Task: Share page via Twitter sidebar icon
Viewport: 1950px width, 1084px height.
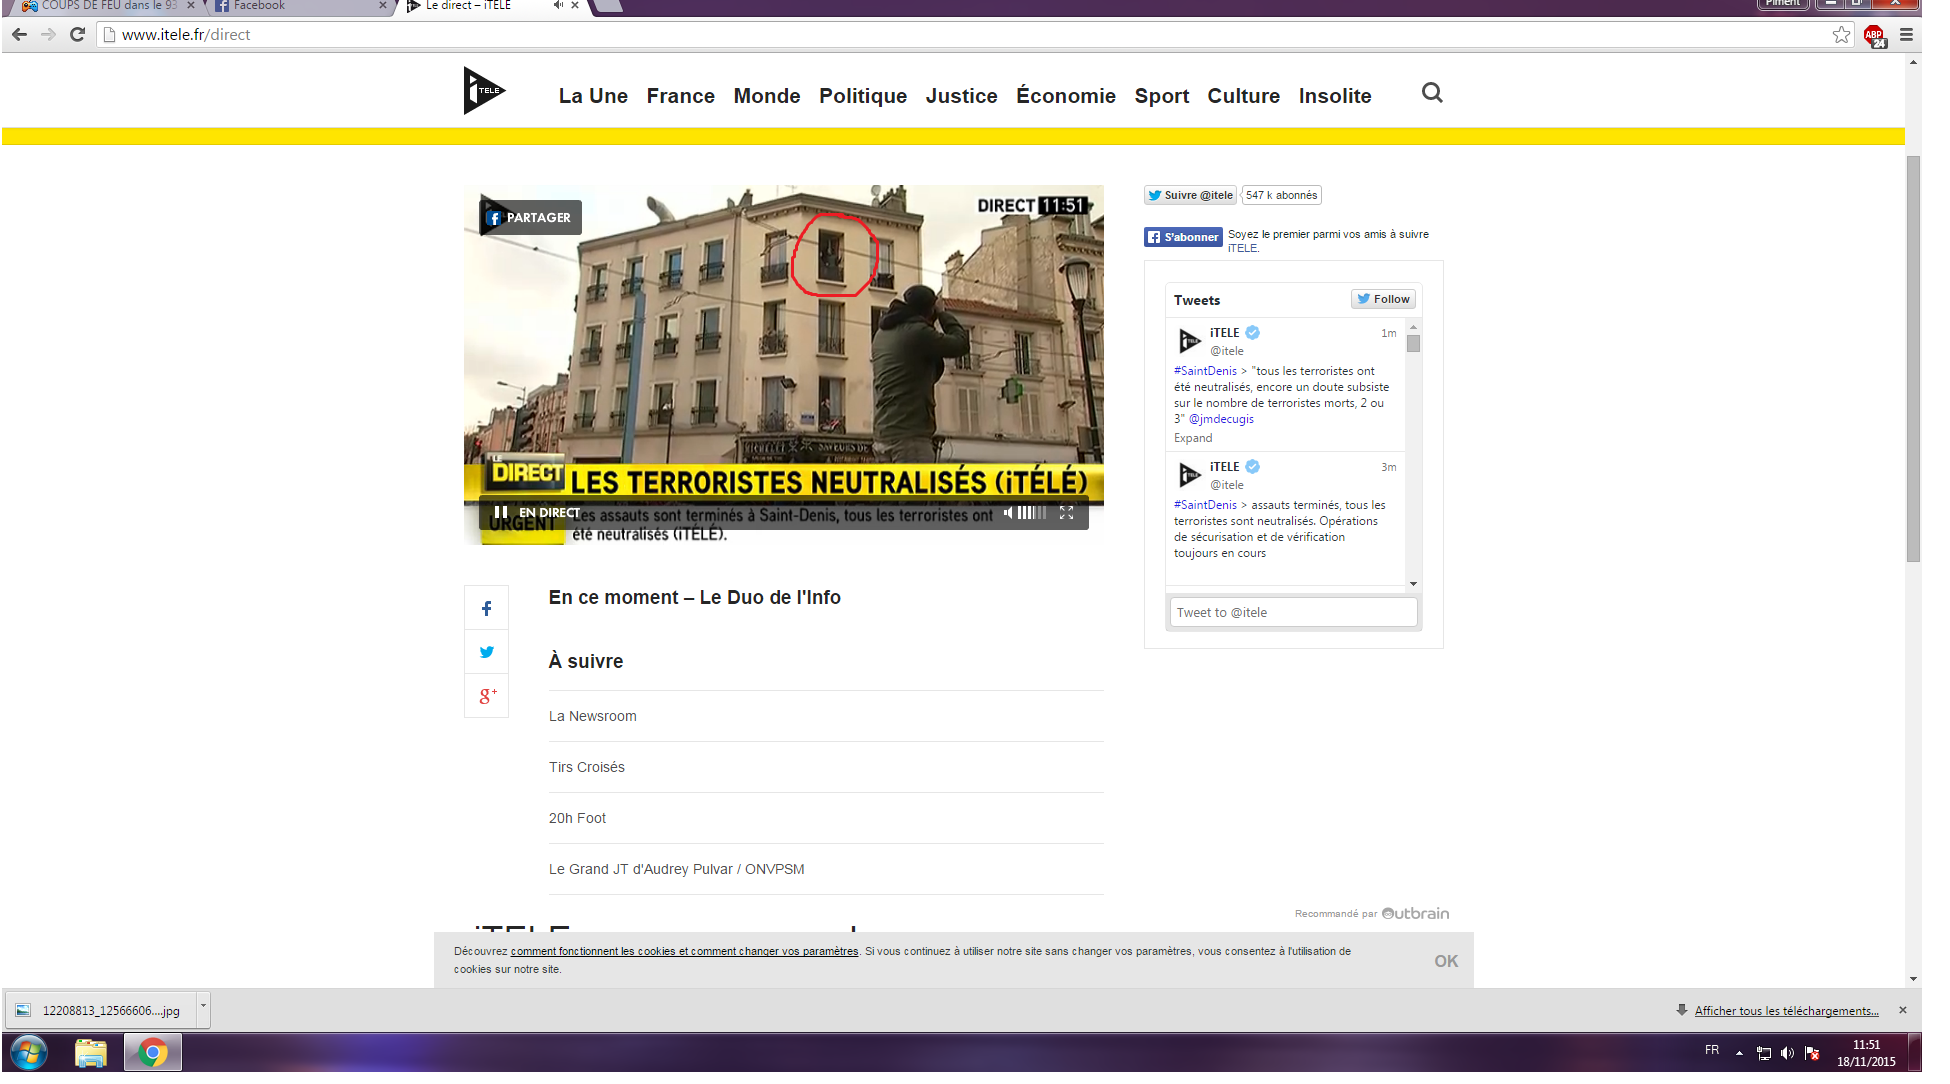Action: pos(487,652)
